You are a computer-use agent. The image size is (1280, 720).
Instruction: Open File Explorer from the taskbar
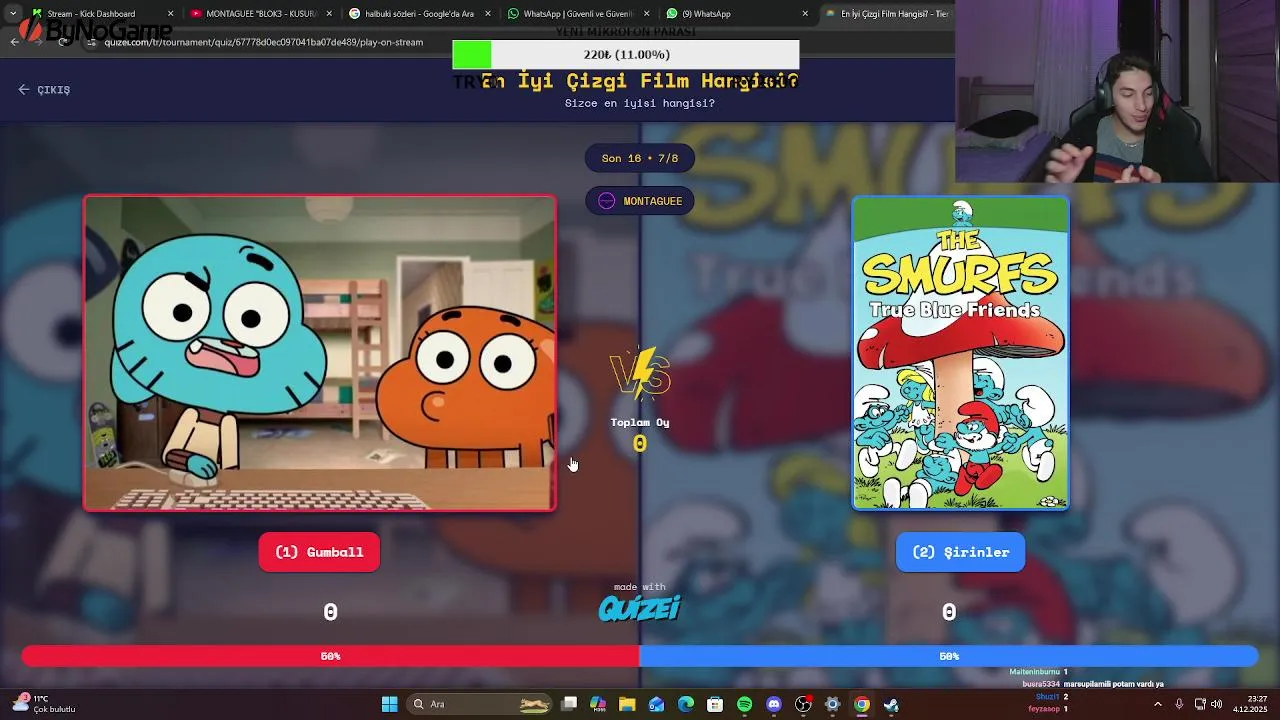click(627, 704)
